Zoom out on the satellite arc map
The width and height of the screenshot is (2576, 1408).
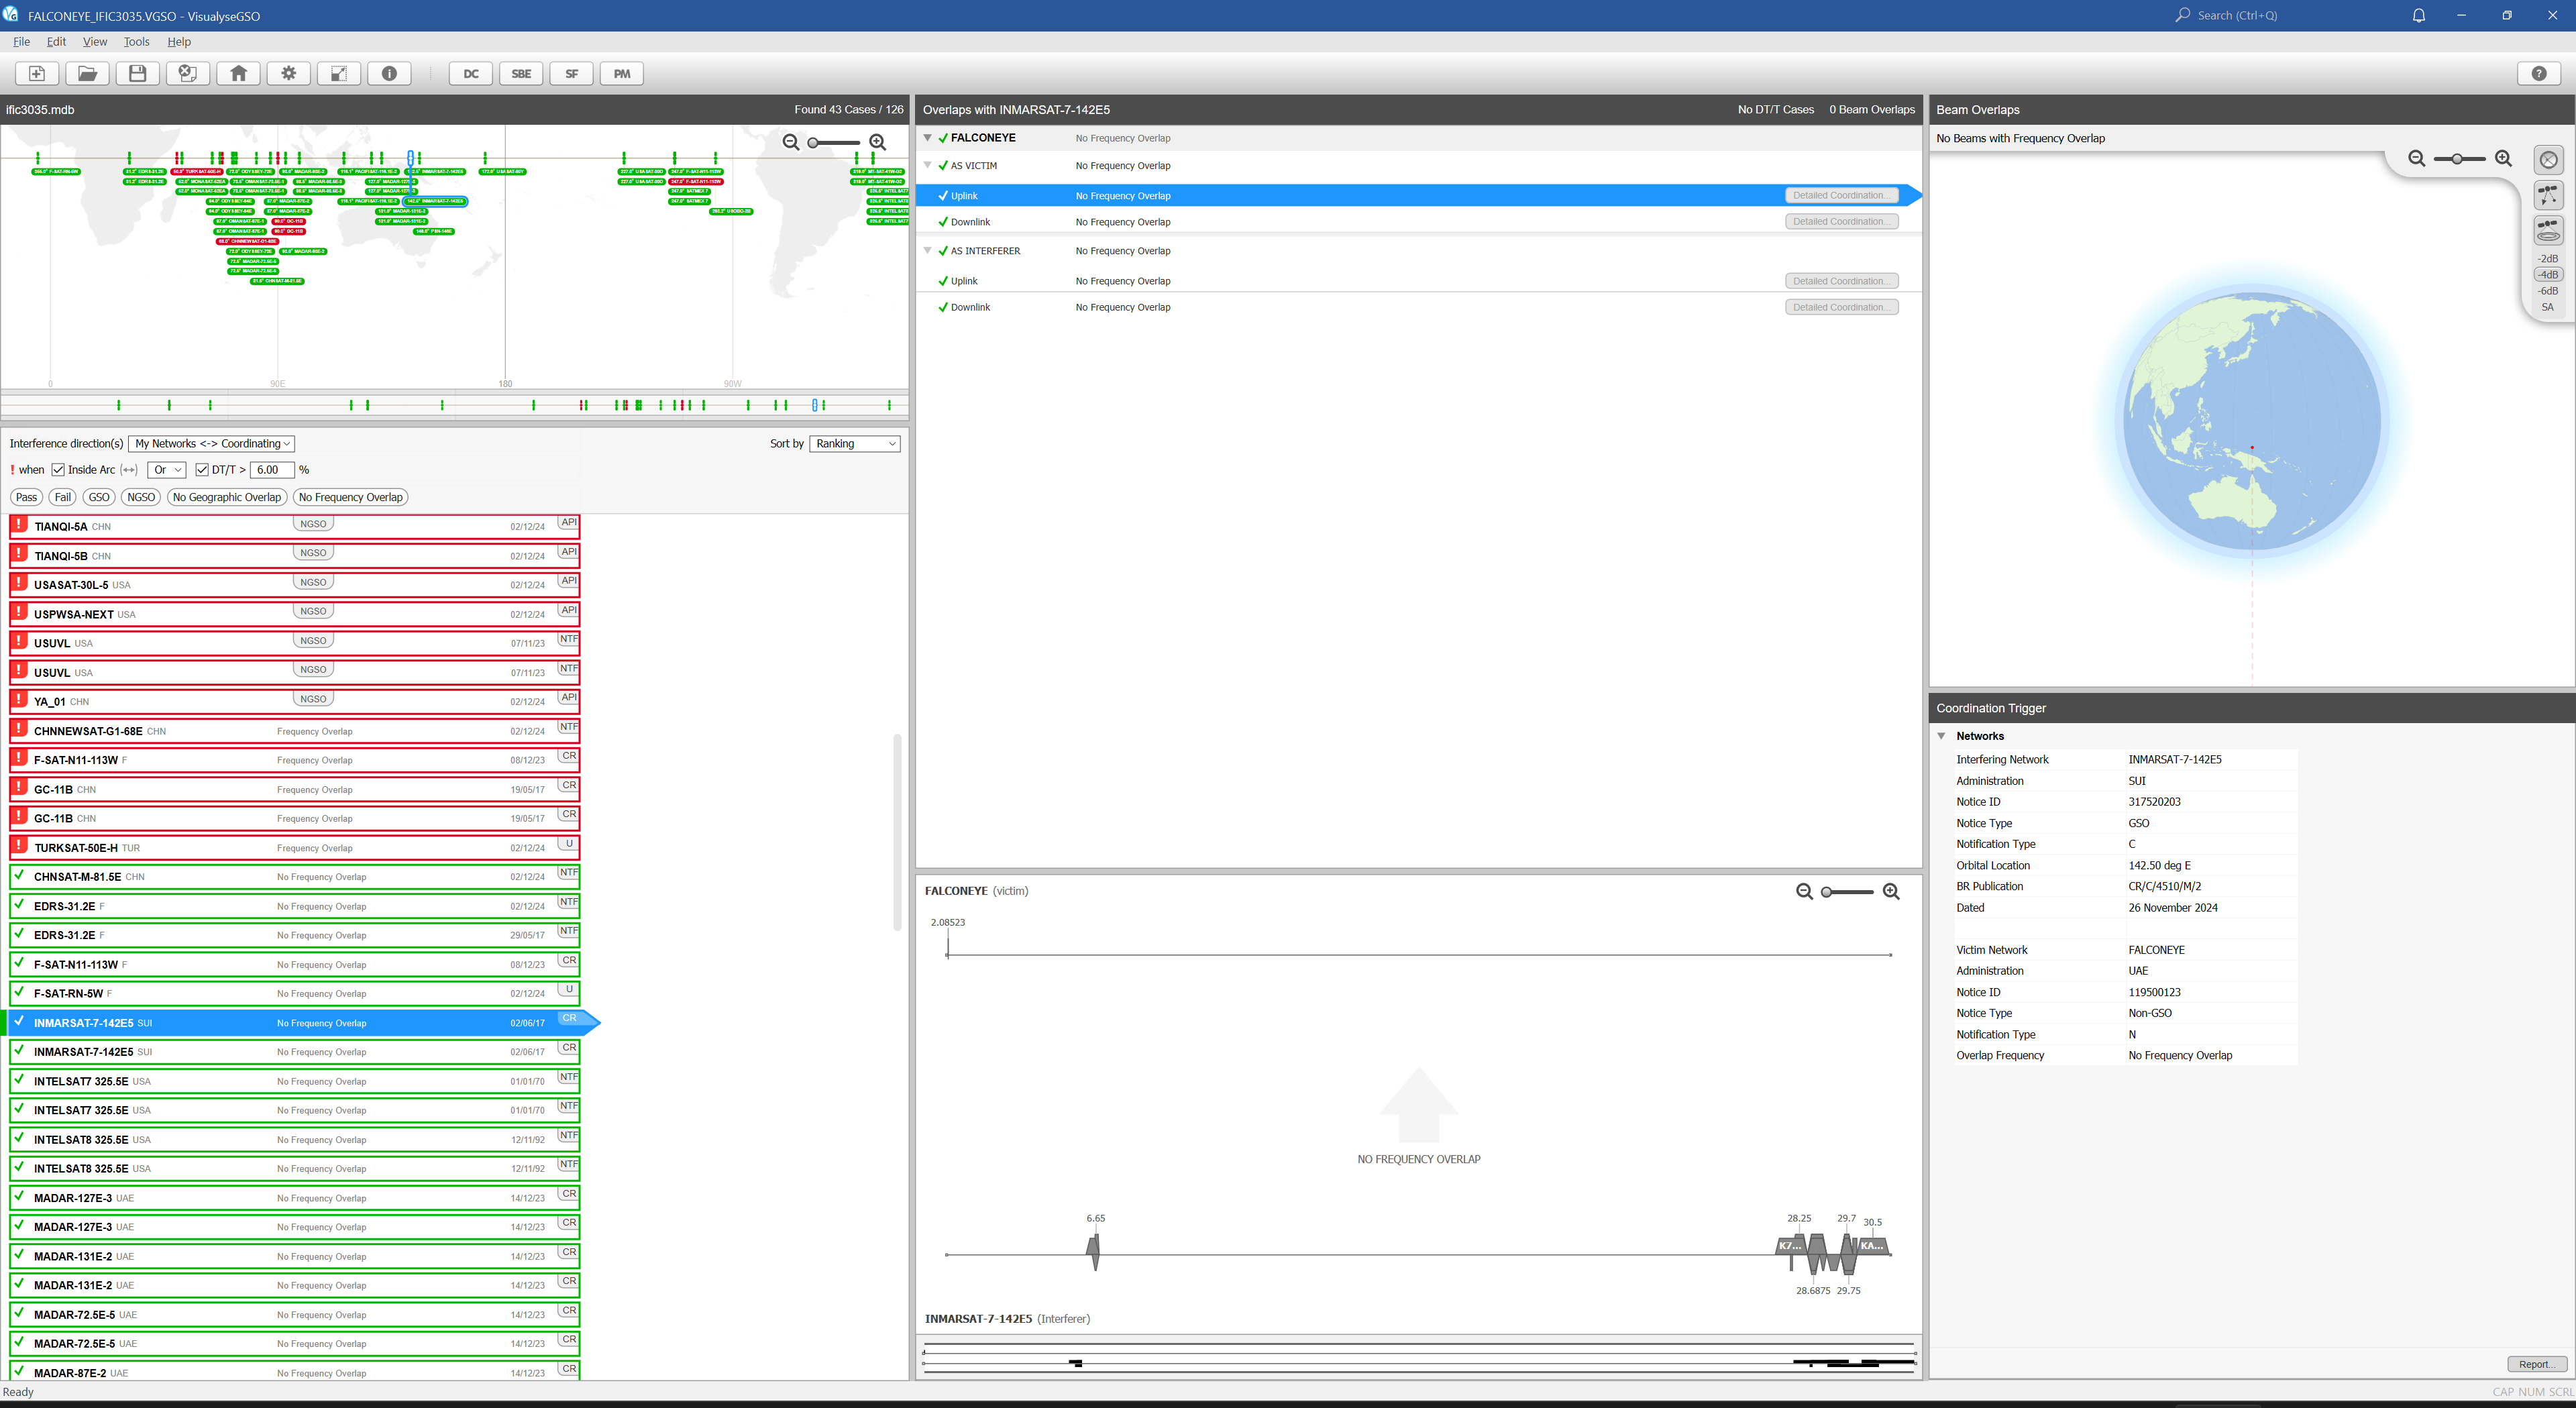[x=791, y=142]
